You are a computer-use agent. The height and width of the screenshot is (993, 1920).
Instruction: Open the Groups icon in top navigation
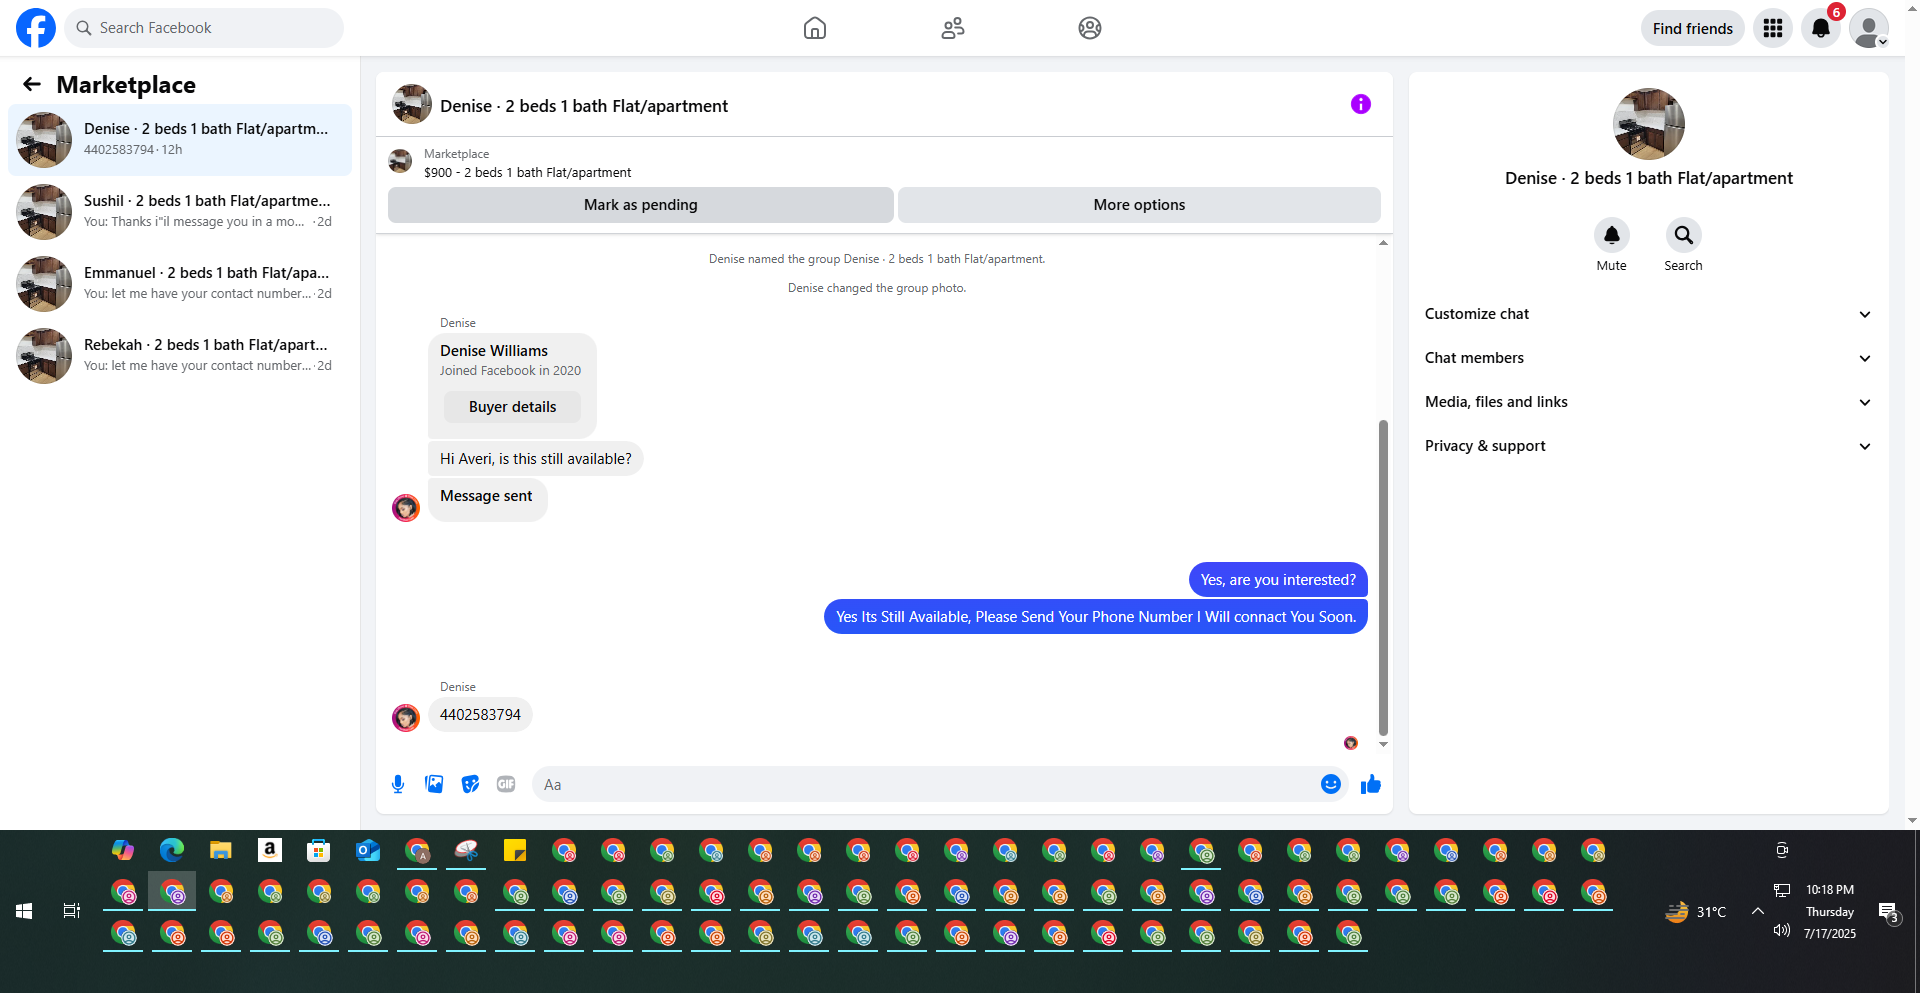pyautogui.click(x=1090, y=28)
